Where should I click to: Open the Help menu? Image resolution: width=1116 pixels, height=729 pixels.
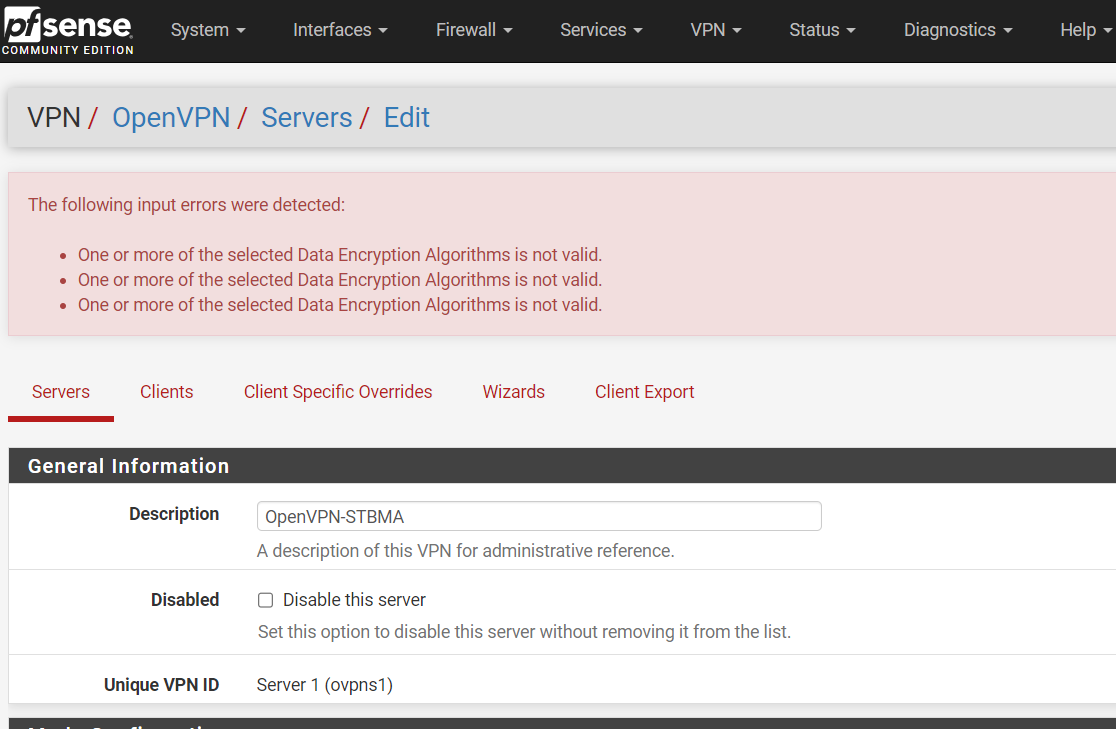(x=1085, y=30)
